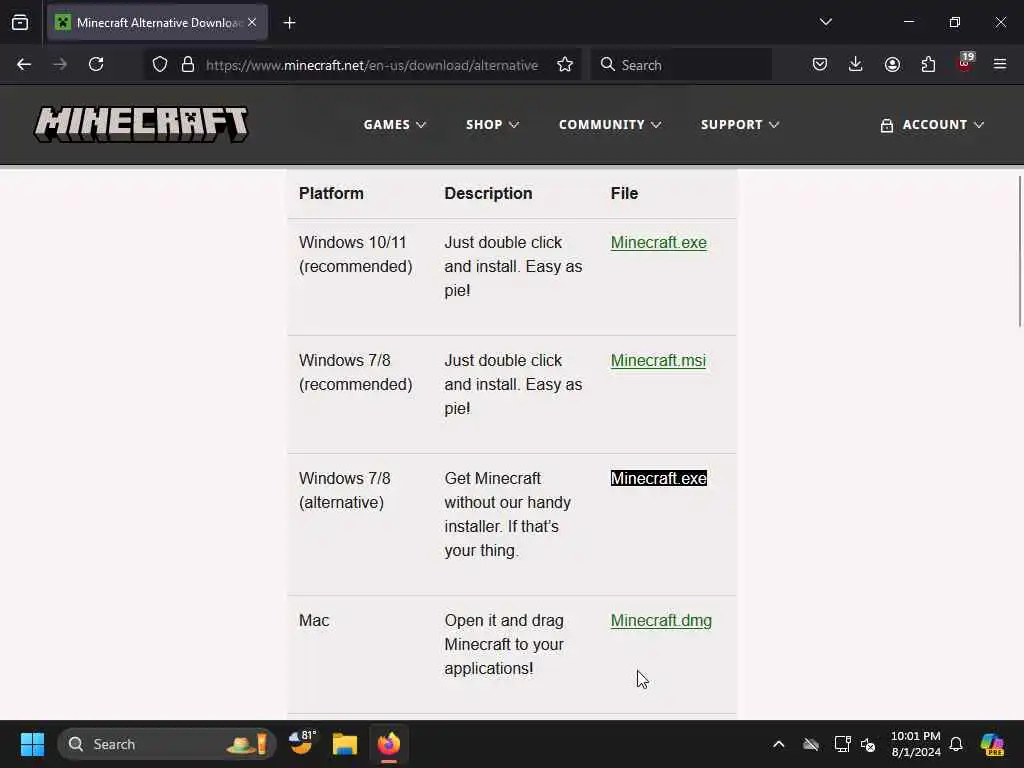Expand the Support menu
The image size is (1024, 768).
pos(740,125)
